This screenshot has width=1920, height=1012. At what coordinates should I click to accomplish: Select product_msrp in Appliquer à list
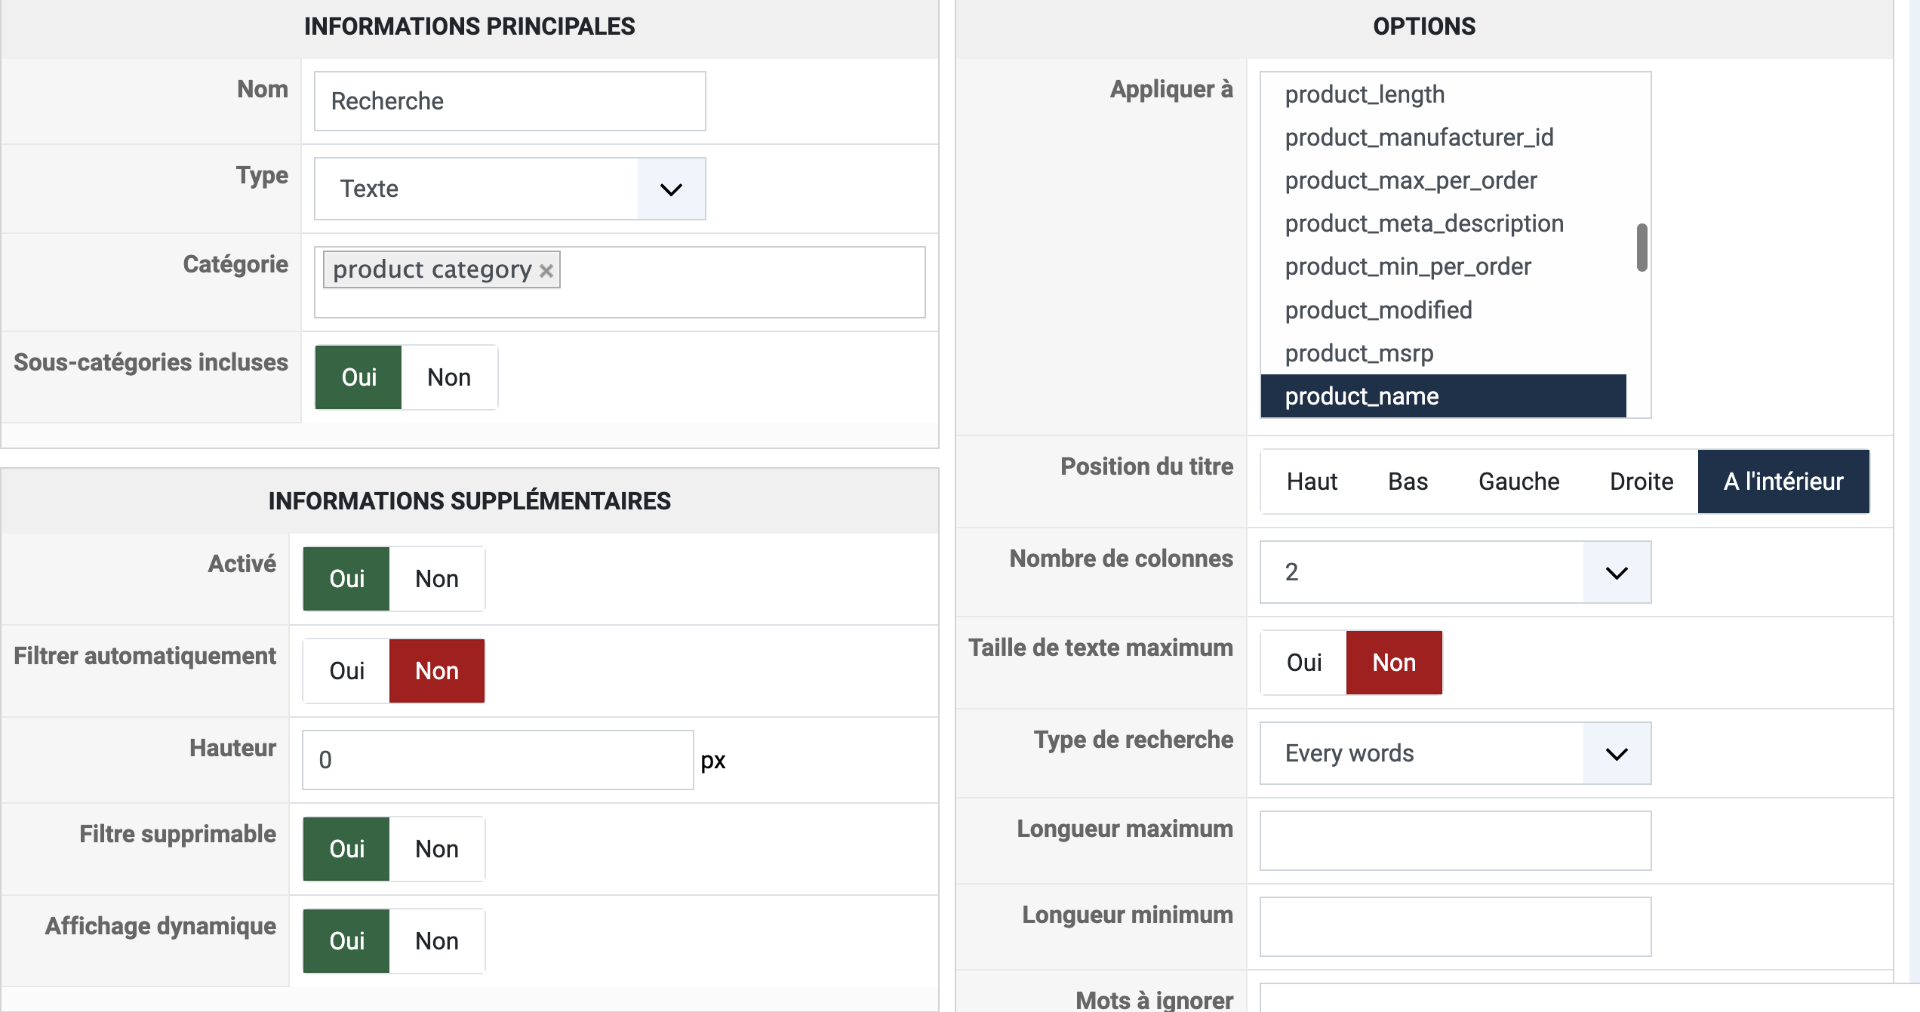[x=1359, y=354]
